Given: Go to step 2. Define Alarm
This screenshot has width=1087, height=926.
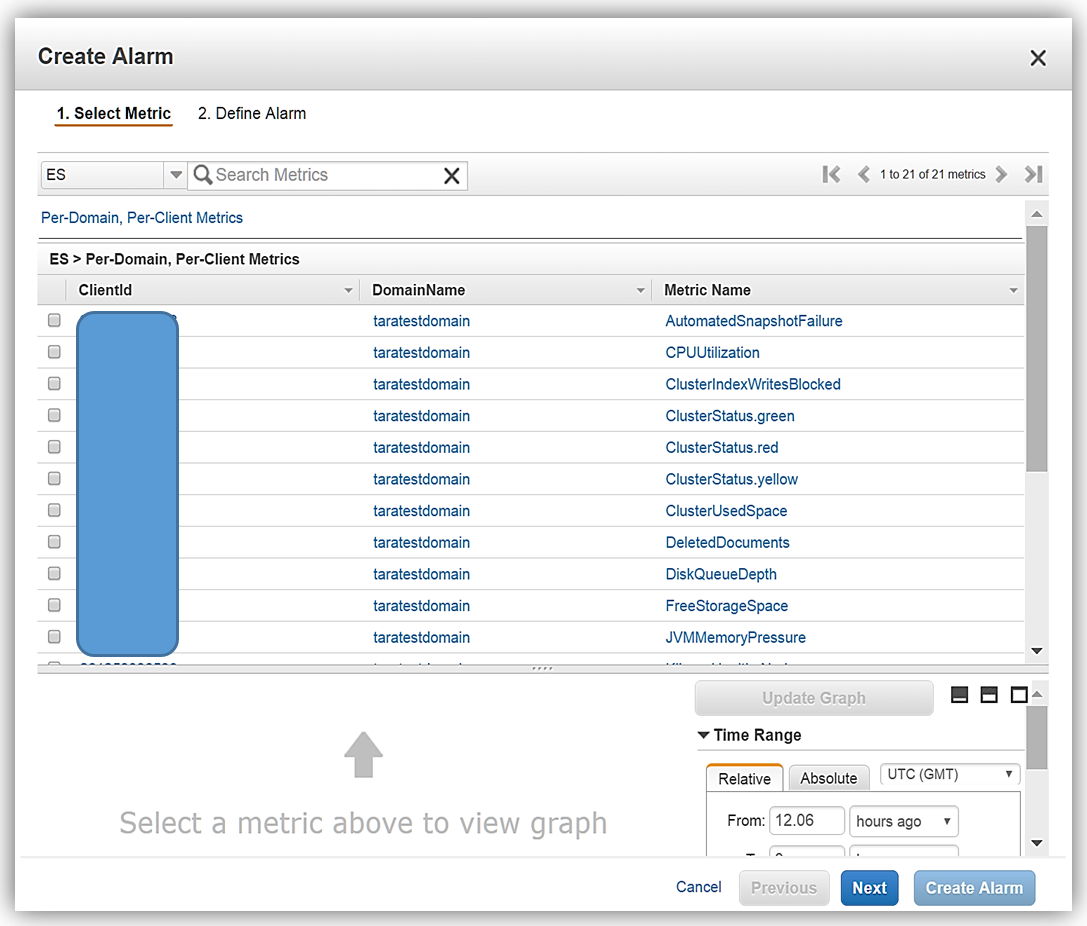Looking at the screenshot, I should [x=252, y=114].
